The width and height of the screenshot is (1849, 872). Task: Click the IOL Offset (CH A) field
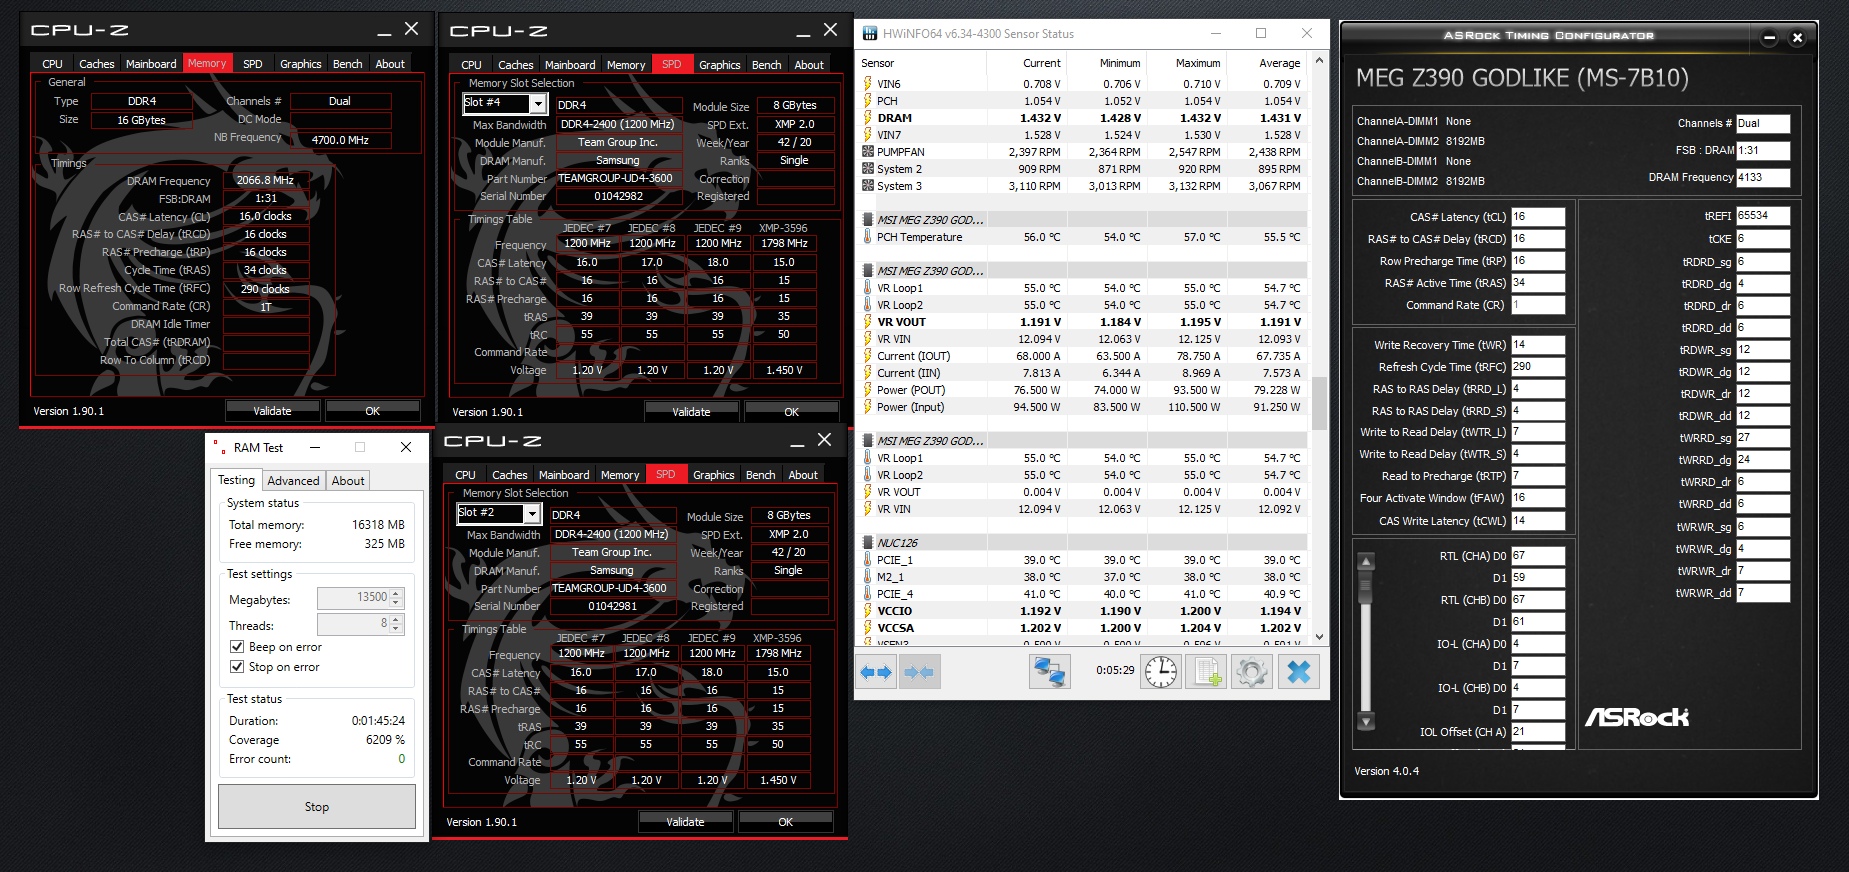pos(1538,732)
